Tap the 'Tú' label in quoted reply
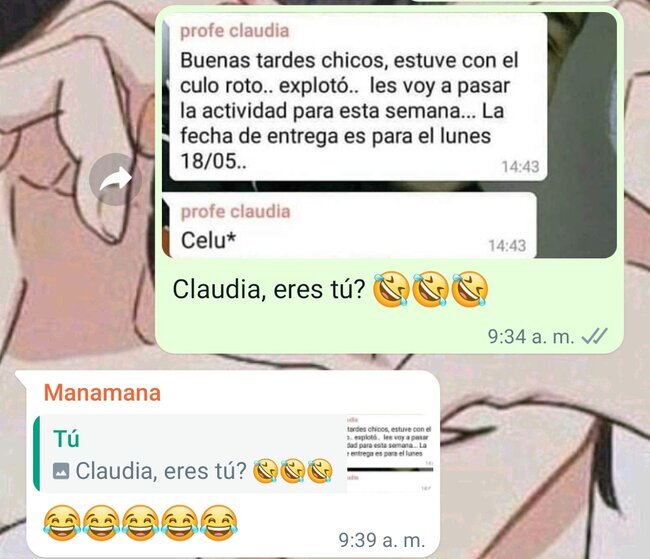 (x=66, y=439)
